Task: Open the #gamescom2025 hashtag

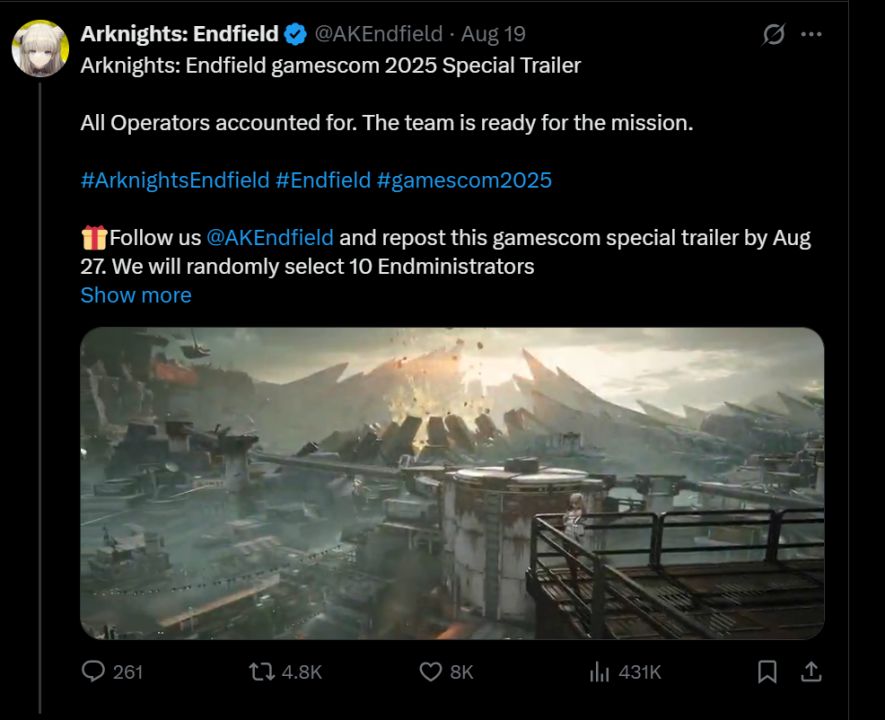Action: click(x=464, y=180)
